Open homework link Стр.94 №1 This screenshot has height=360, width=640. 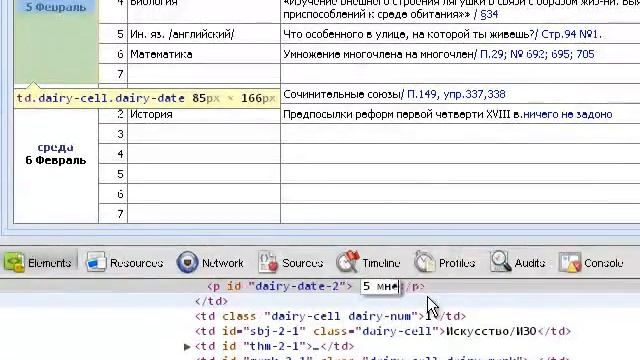pos(571,34)
